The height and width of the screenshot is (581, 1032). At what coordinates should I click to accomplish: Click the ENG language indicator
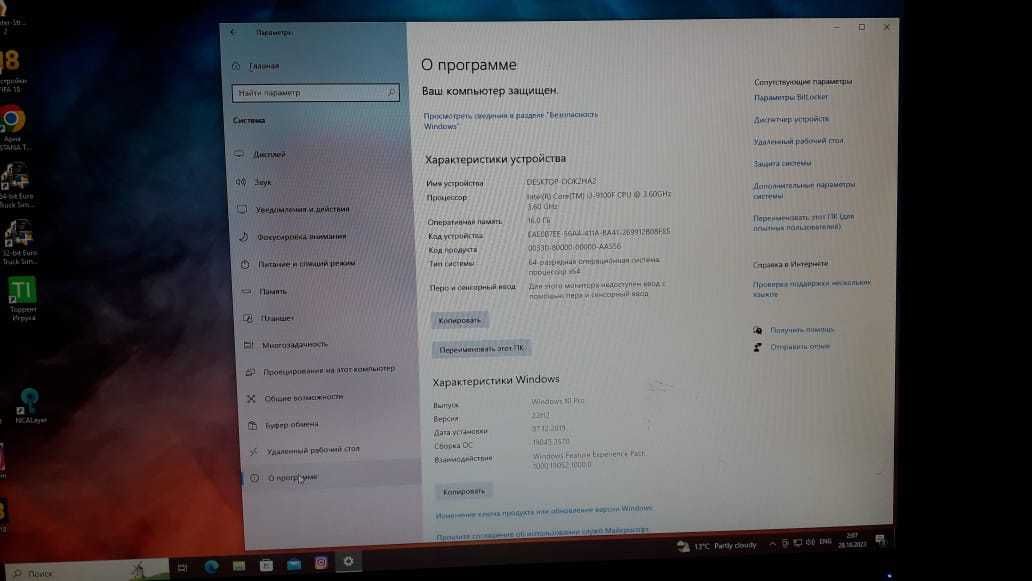pyautogui.click(x=825, y=542)
